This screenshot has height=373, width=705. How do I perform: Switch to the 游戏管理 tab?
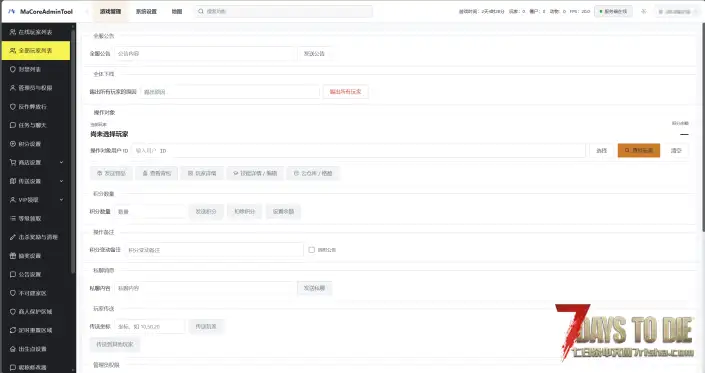click(x=111, y=11)
